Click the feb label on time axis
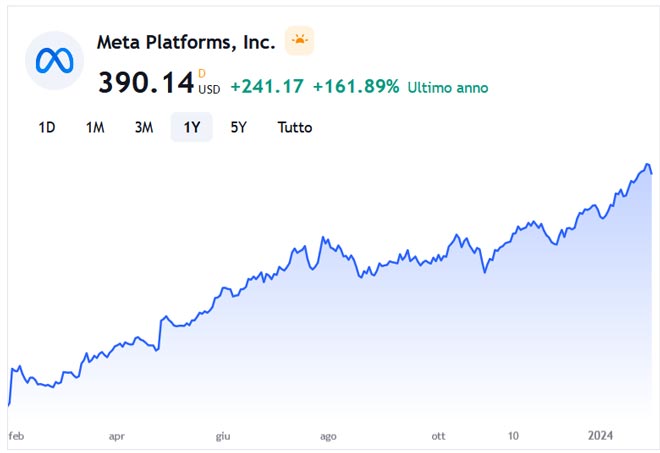 15,436
